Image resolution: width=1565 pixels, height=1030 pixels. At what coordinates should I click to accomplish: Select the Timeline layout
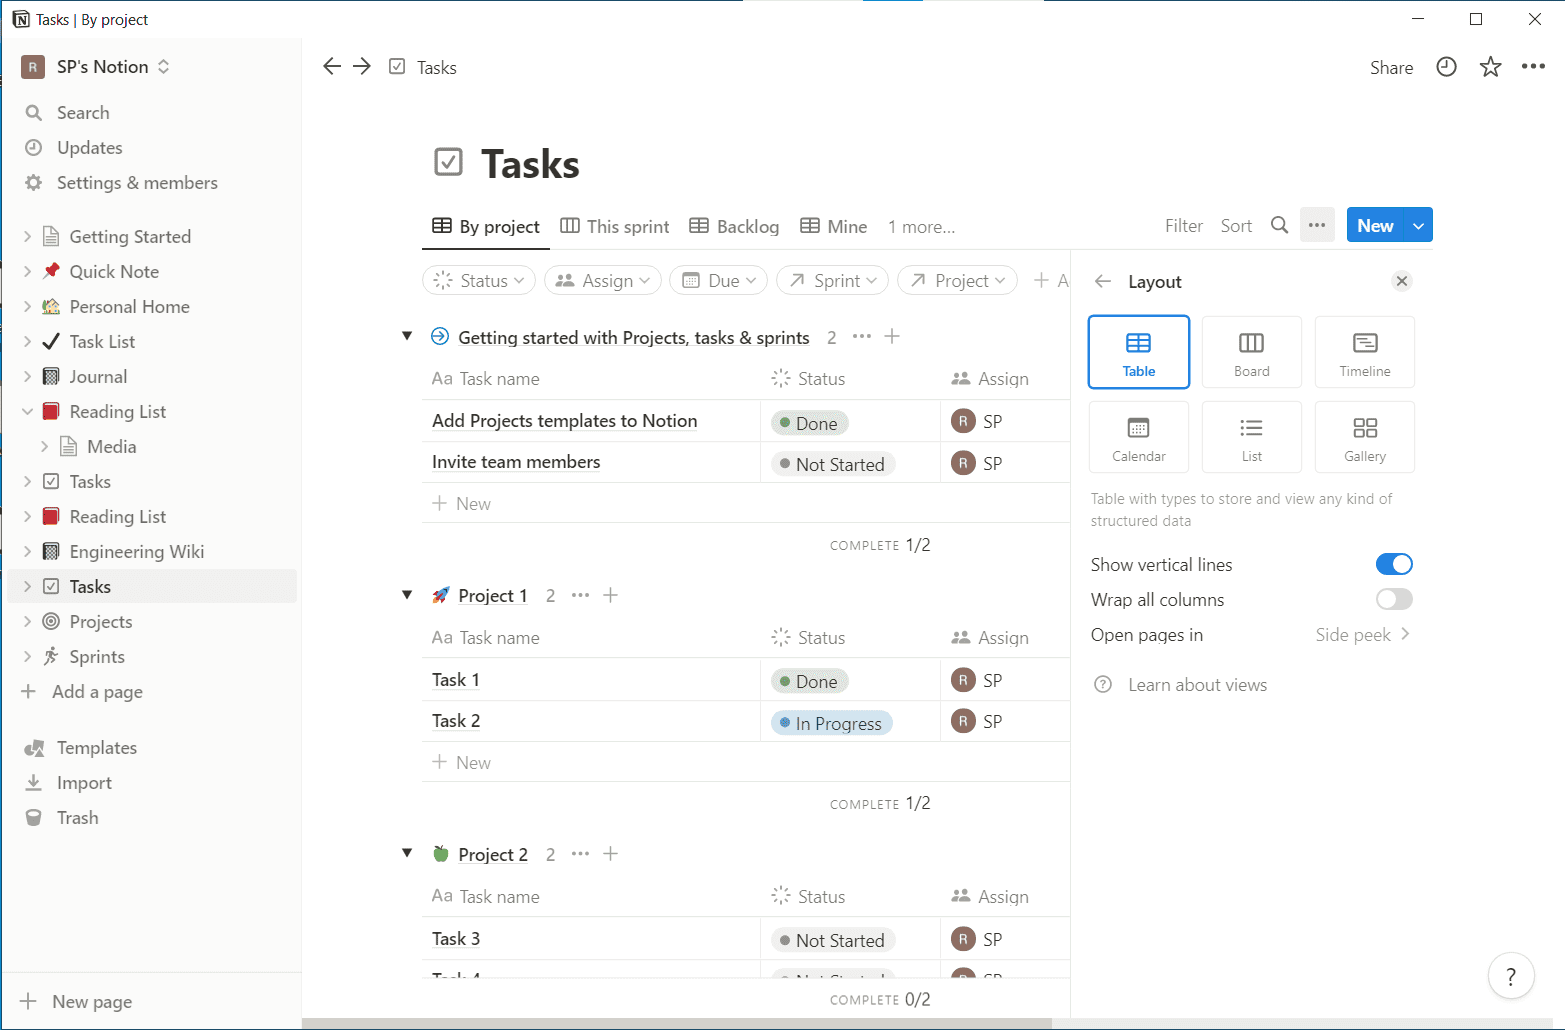pos(1364,352)
